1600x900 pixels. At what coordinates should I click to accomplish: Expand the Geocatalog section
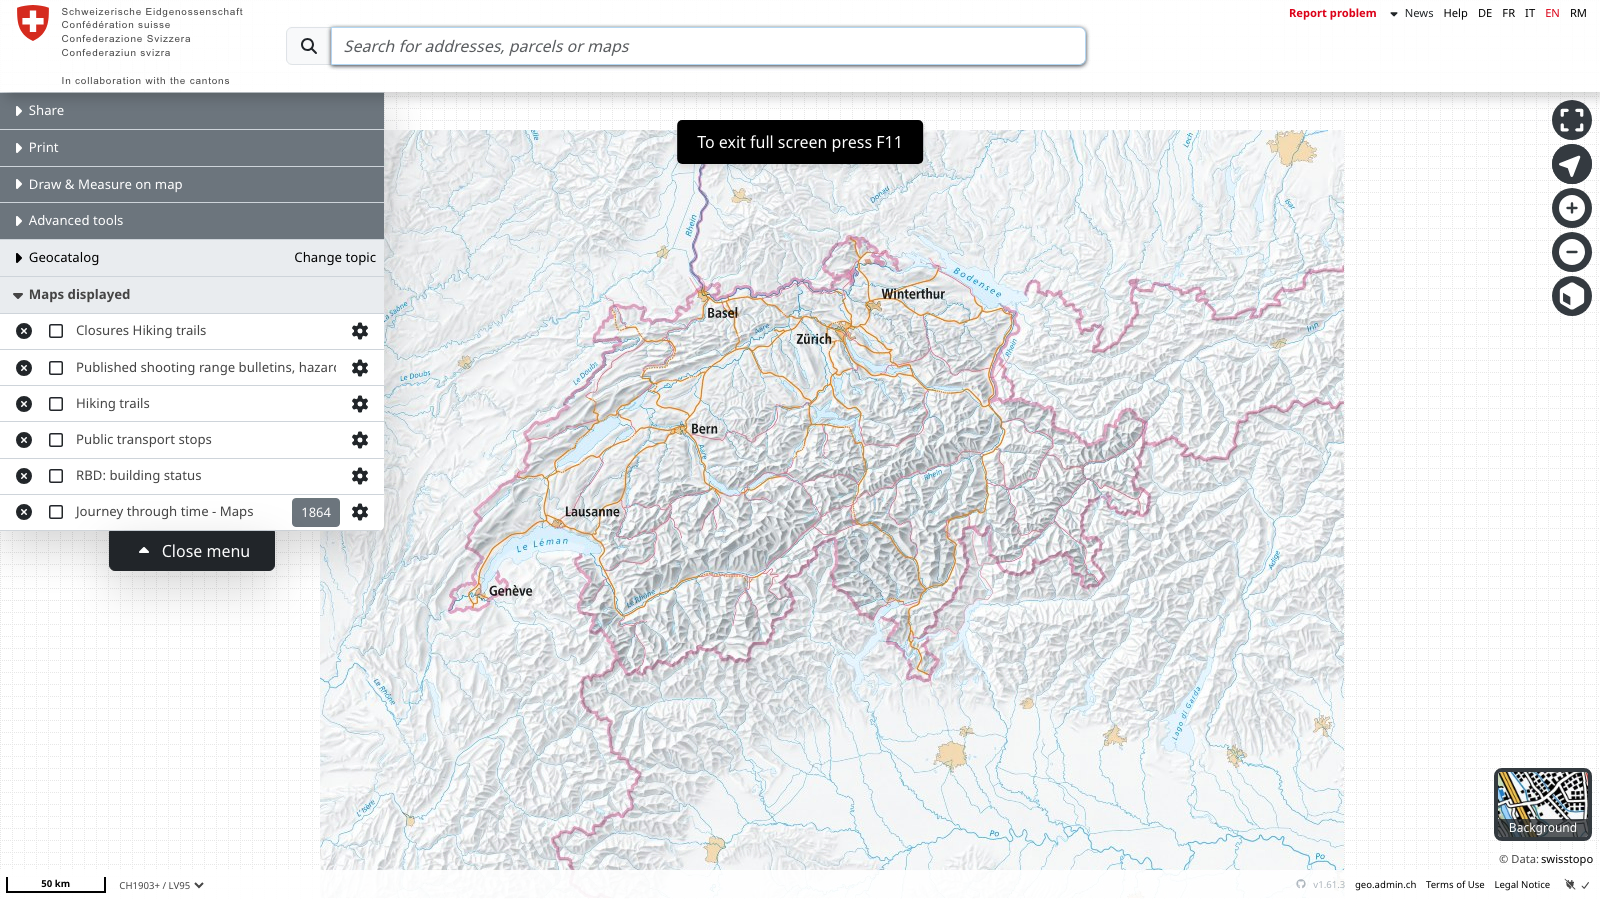click(64, 257)
